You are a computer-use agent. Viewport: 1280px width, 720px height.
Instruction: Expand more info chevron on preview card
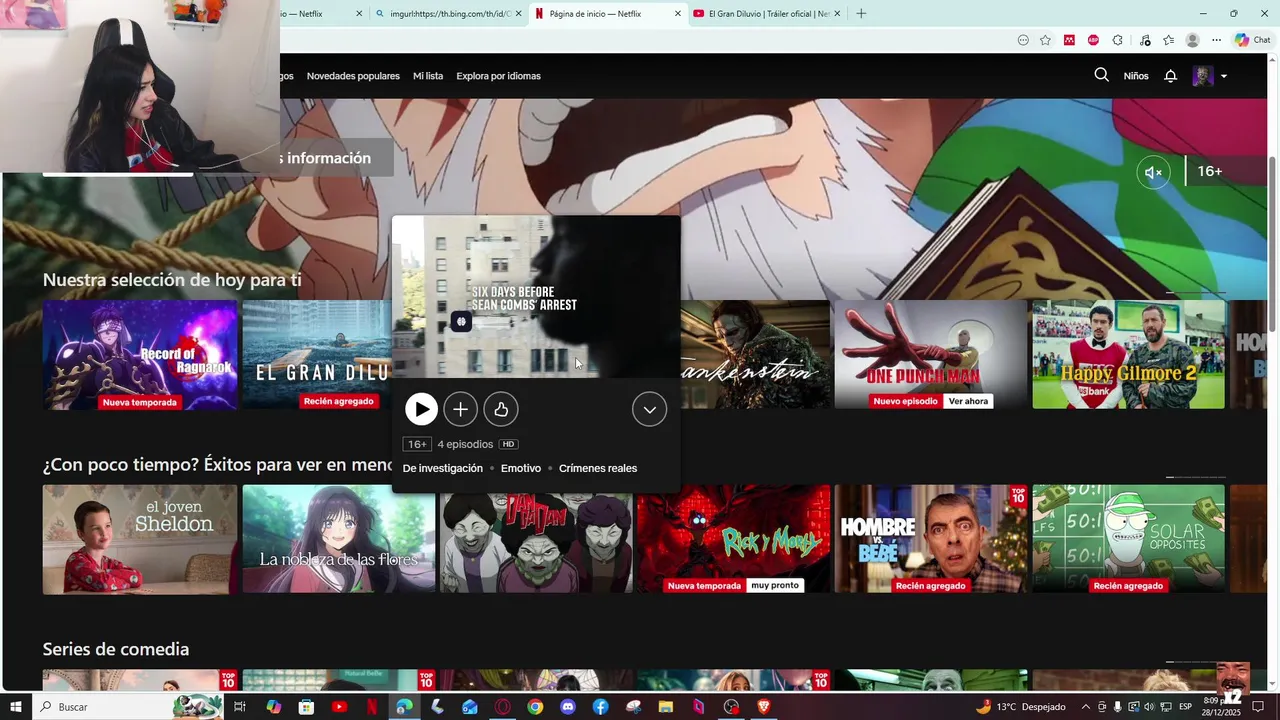pyautogui.click(x=649, y=409)
